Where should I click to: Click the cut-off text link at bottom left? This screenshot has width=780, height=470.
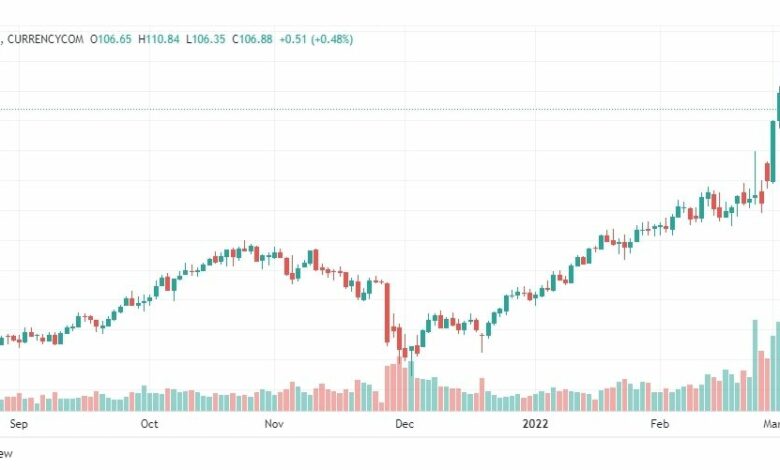6,454
